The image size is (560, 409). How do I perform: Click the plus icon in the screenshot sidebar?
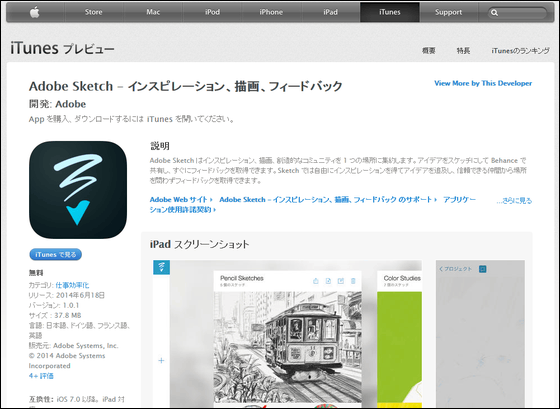[x=161, y=360]
